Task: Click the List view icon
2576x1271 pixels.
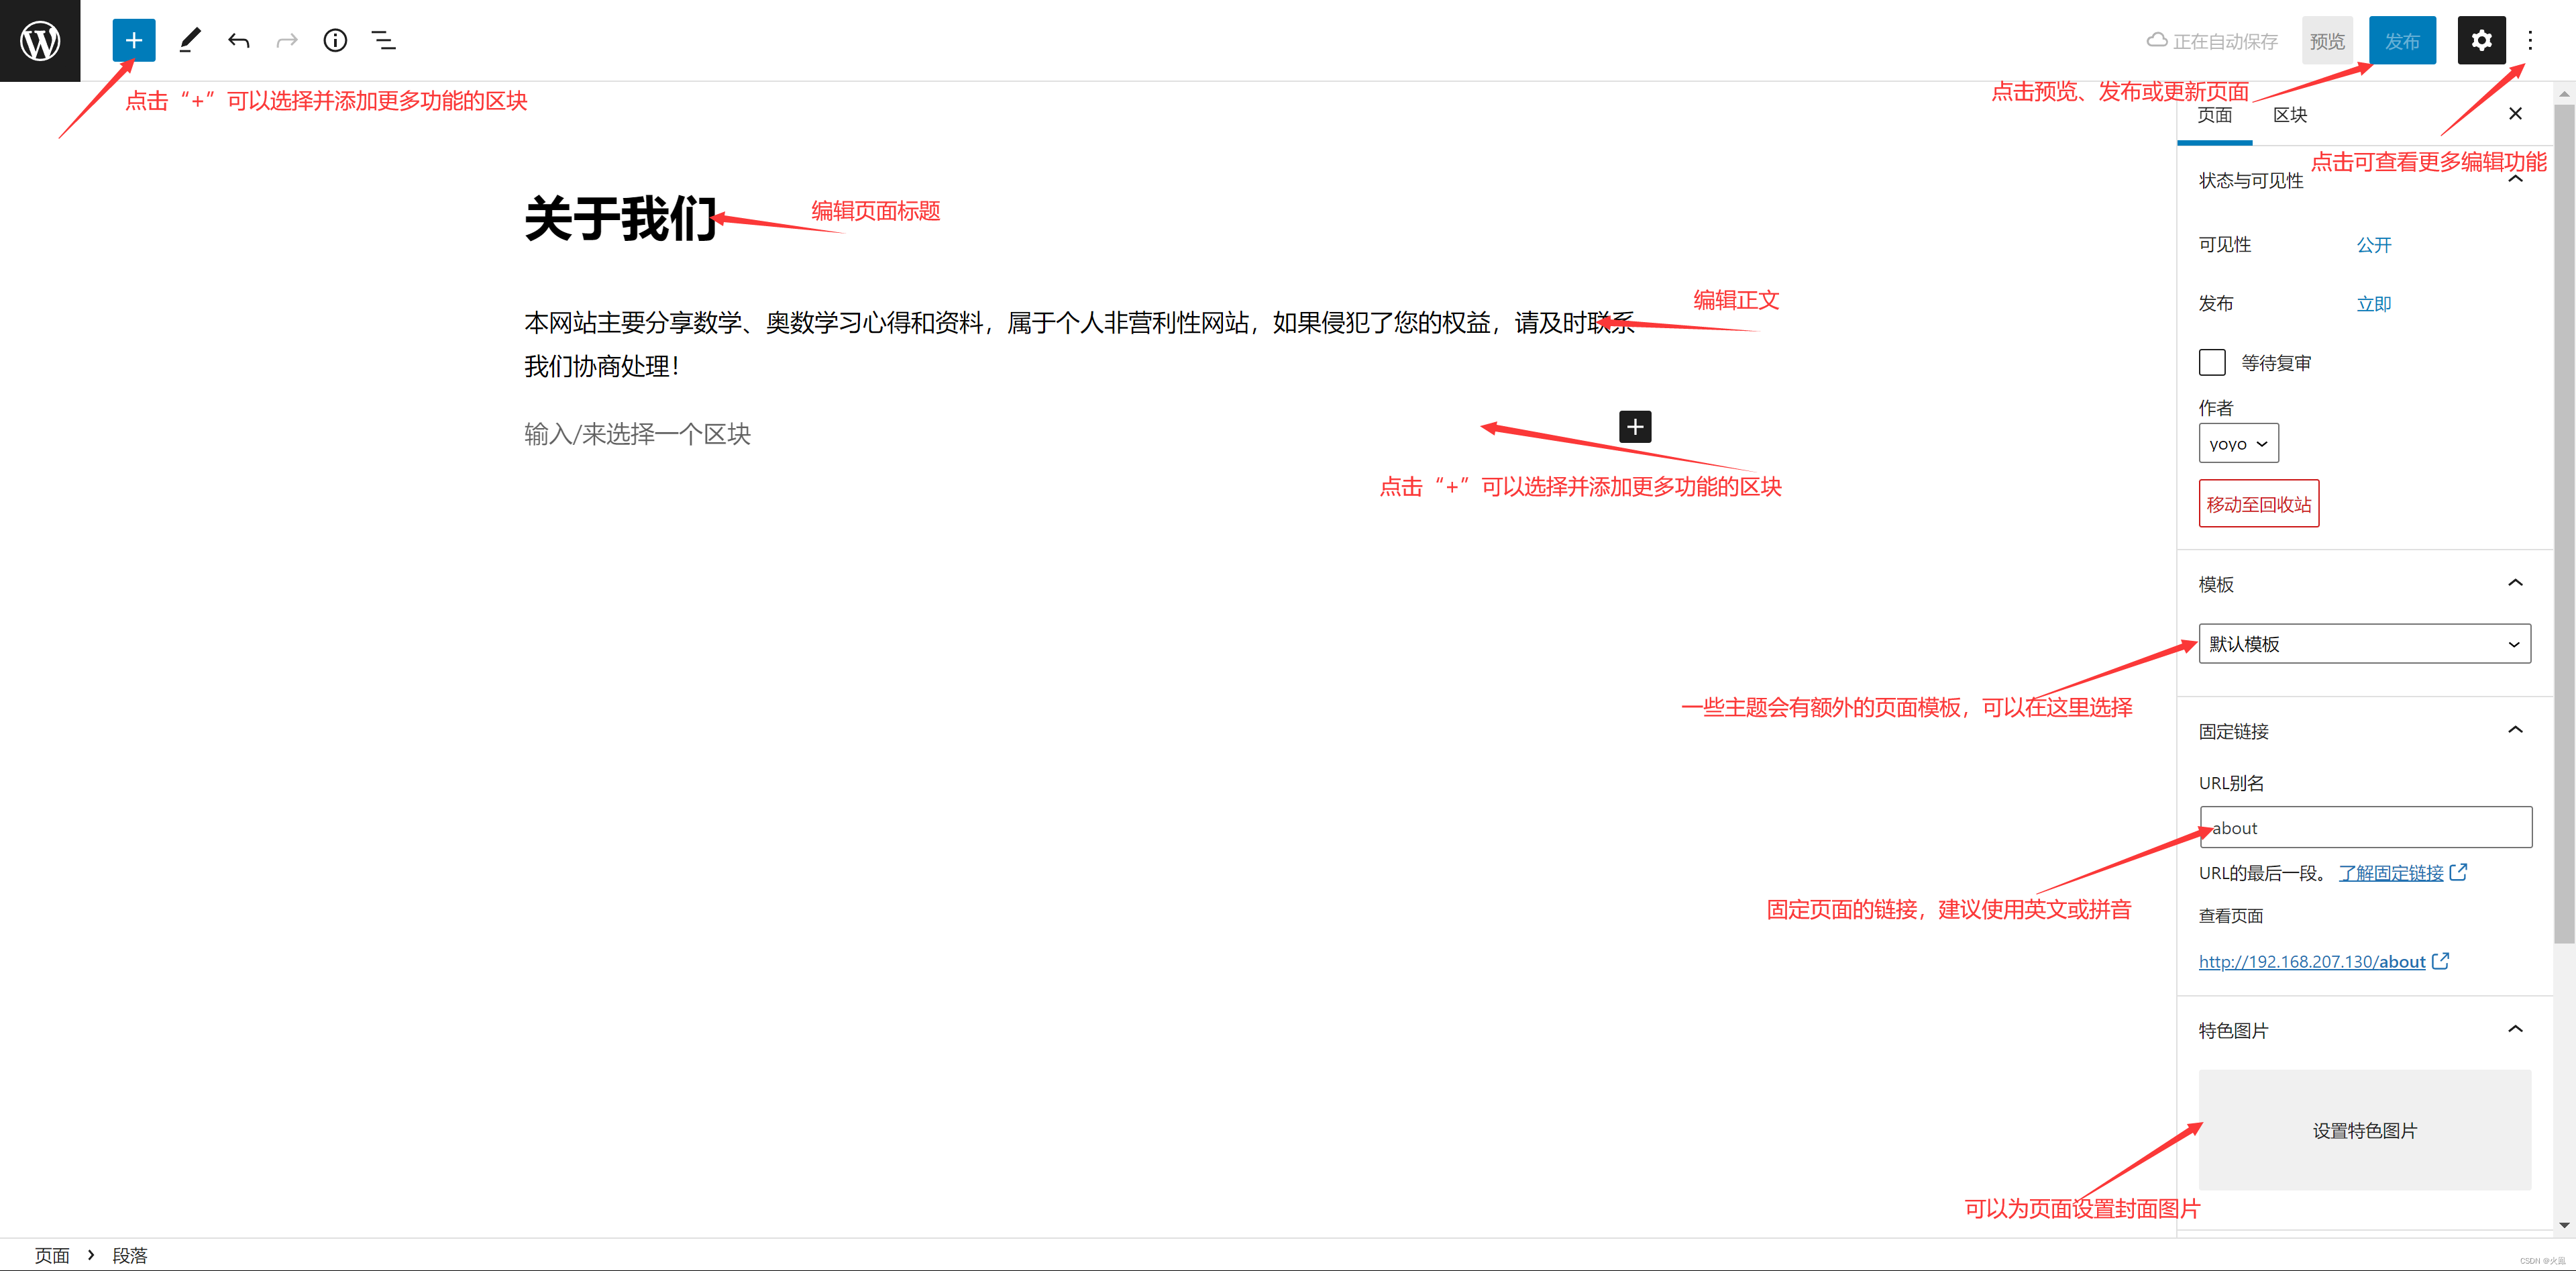Action: click(x=383, y=40)
